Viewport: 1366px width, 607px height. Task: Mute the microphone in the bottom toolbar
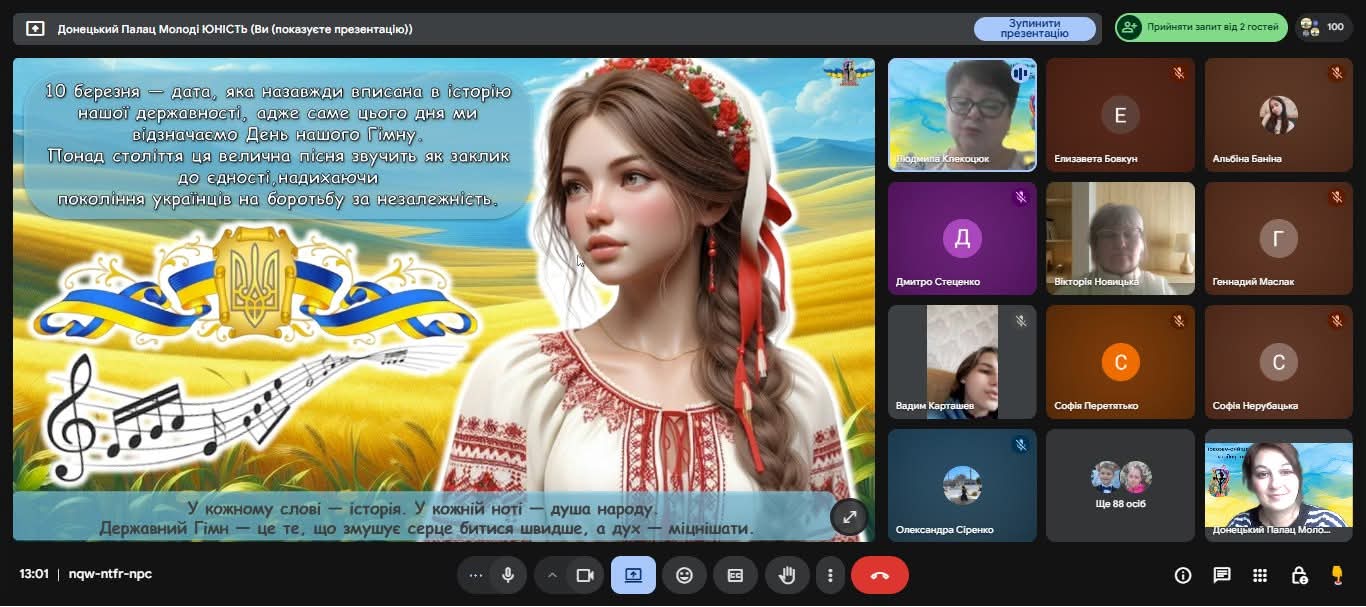(x=508, y=575)
